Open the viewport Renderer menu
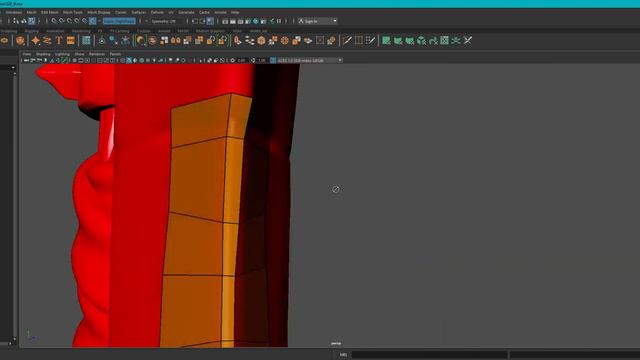 pyautogui.click(x=97, y=54)
